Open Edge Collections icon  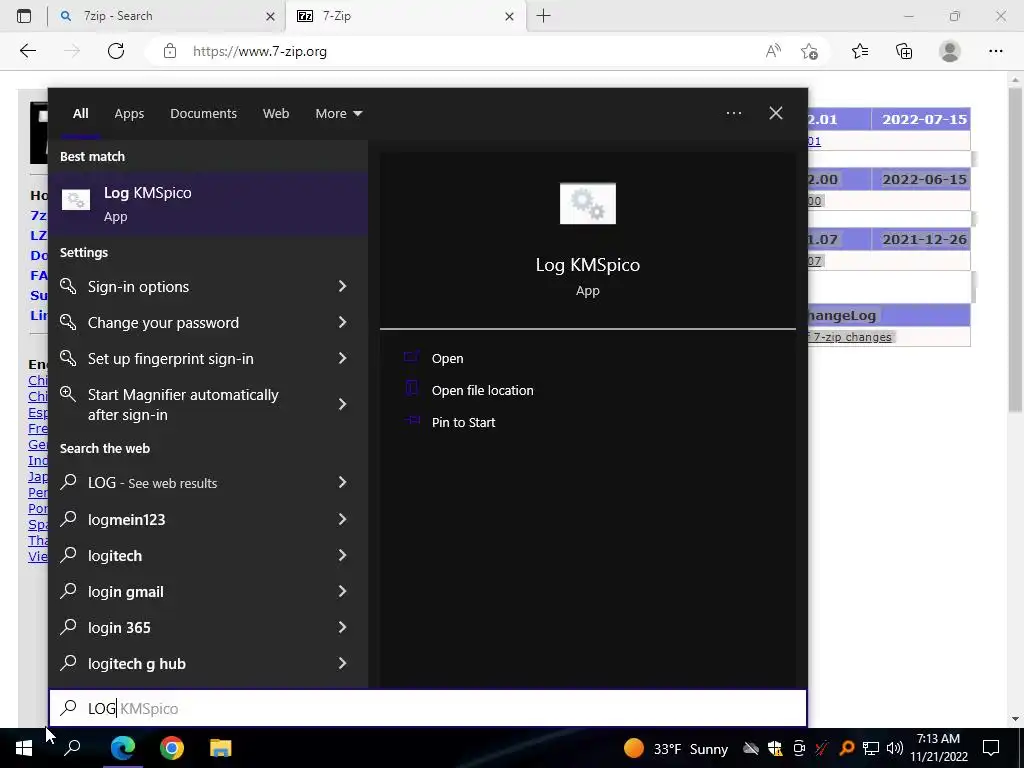click(x=904, y=51)
